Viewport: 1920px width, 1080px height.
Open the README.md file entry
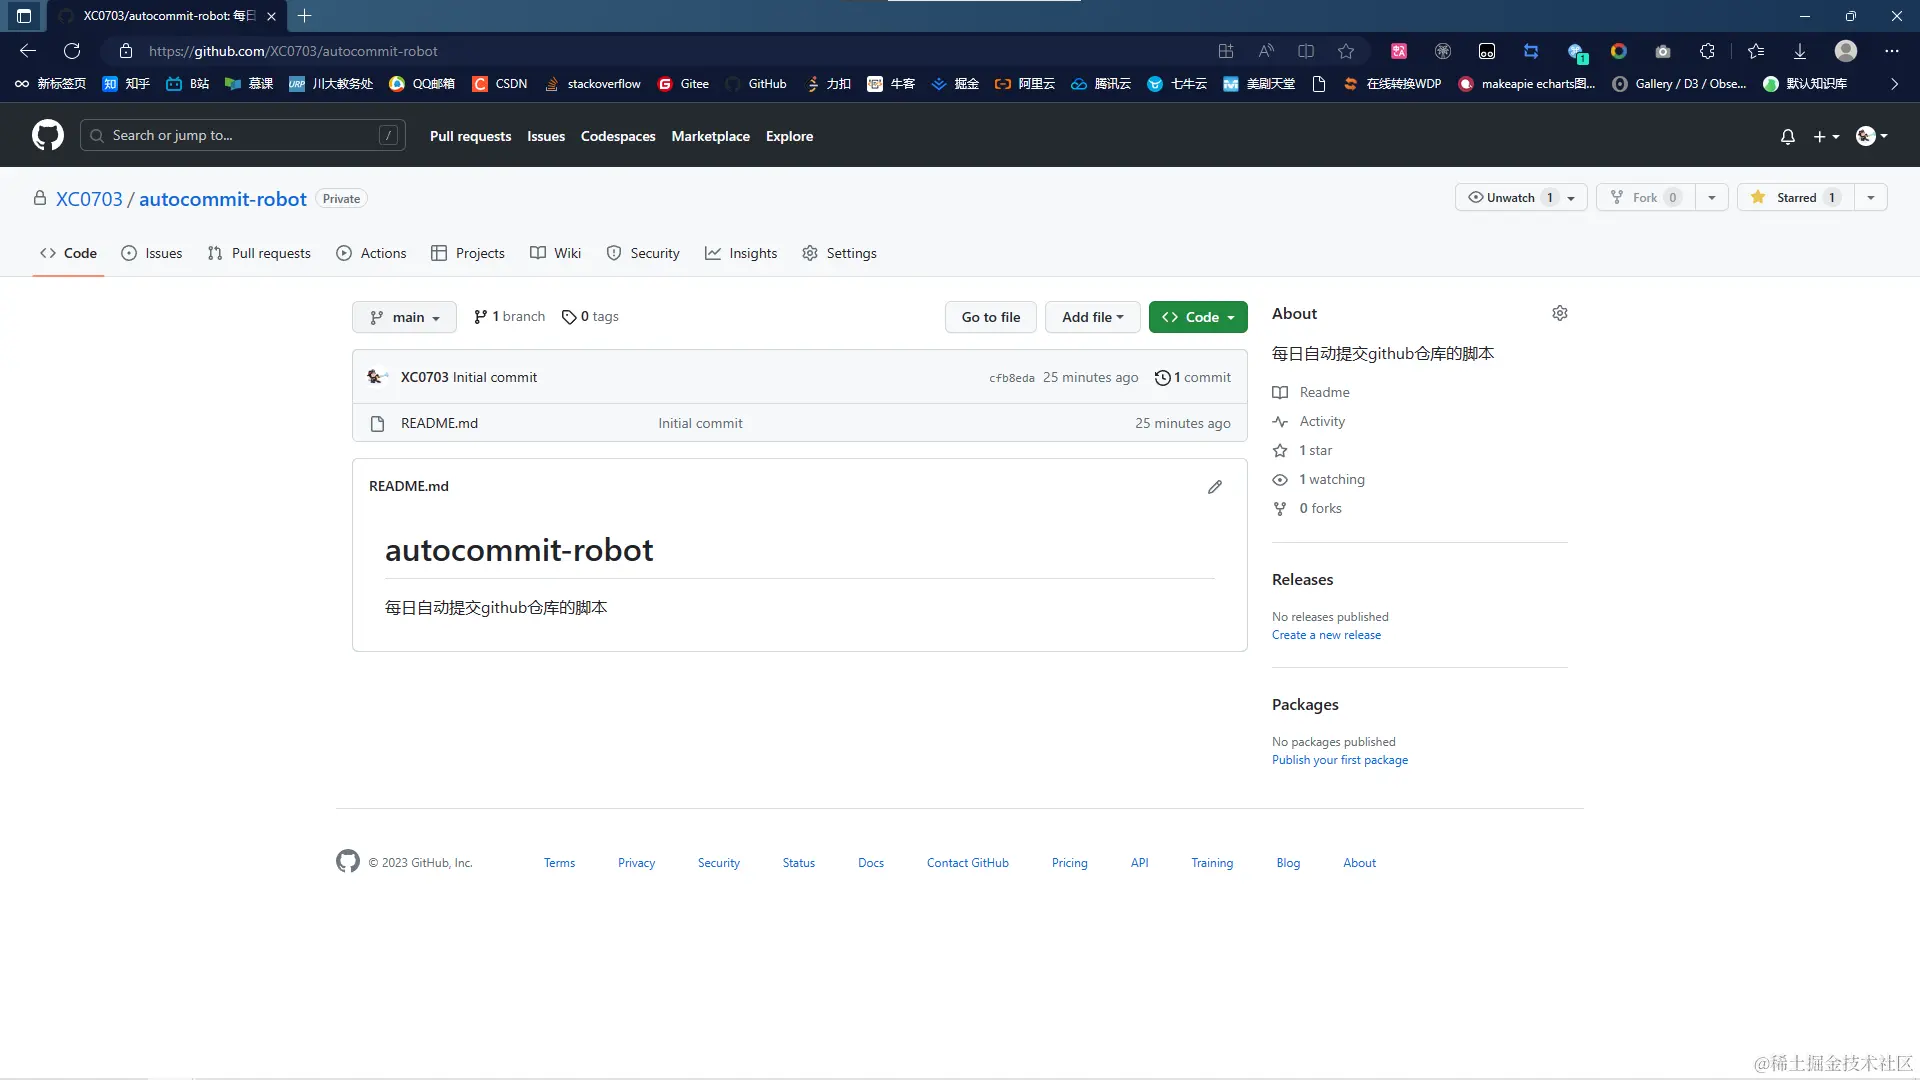pos(439,424)
